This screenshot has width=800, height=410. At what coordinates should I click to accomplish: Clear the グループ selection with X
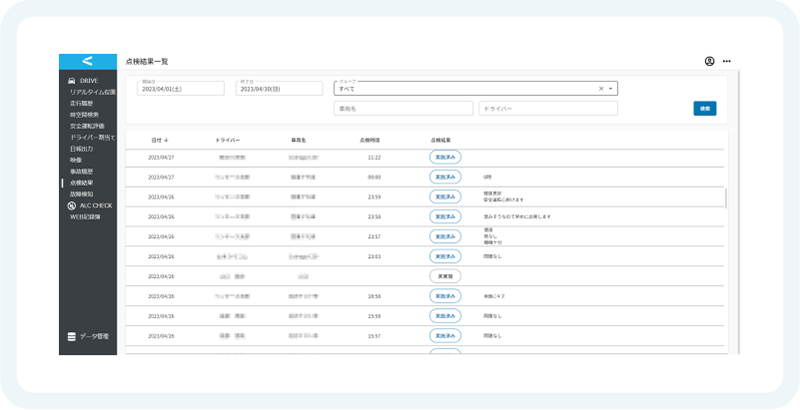click(601, 89)
